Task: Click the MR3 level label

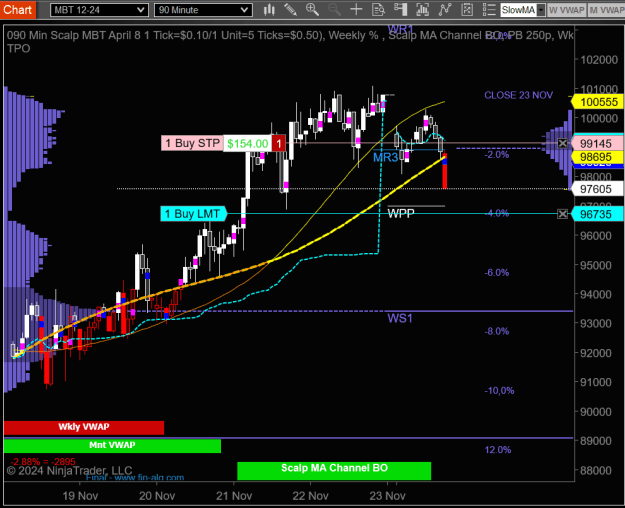Action: pos(385,158)
